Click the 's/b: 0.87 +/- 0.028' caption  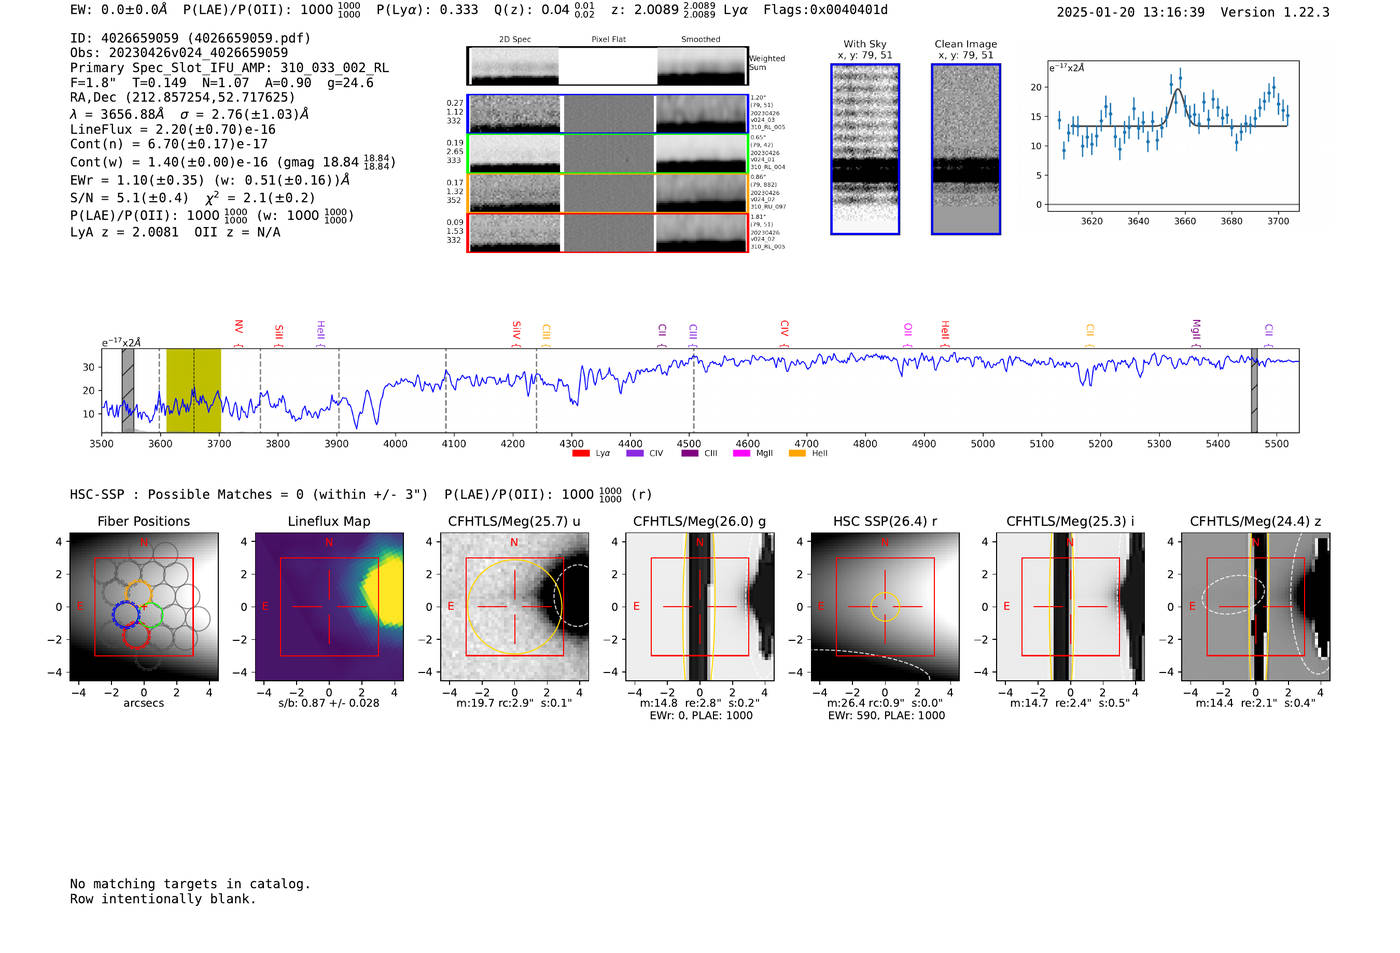[x=329, y=703]
